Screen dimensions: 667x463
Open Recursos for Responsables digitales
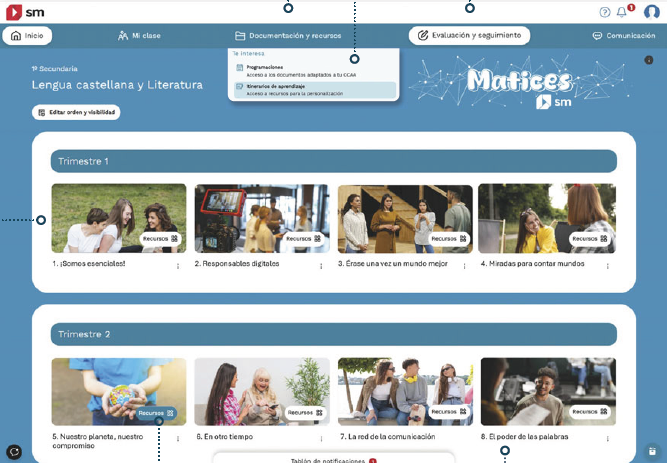301,239
